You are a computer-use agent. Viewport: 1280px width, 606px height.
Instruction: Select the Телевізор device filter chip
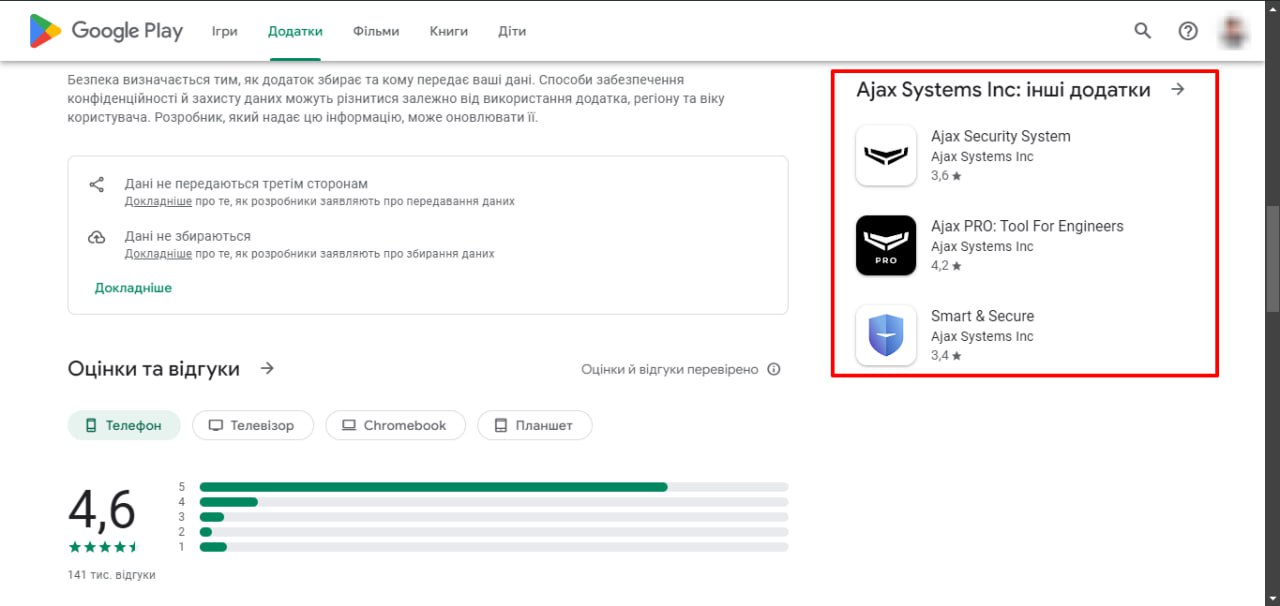point(253,425)
